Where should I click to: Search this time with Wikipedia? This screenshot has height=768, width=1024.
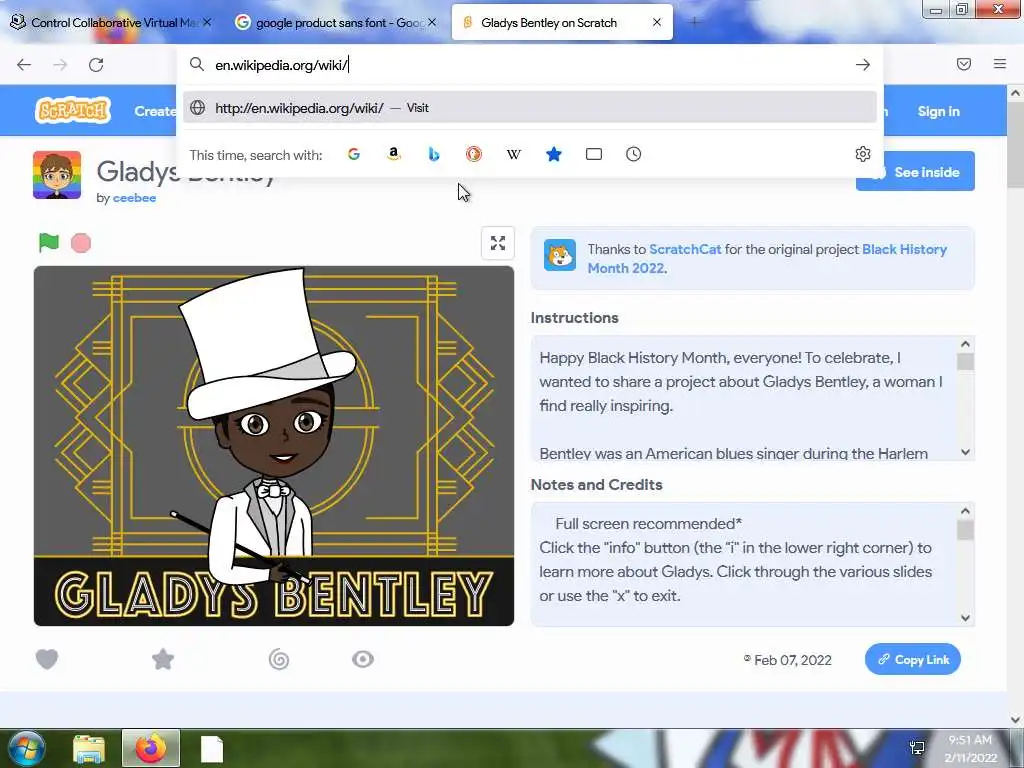pyautogui.click(x=514, y=154)
